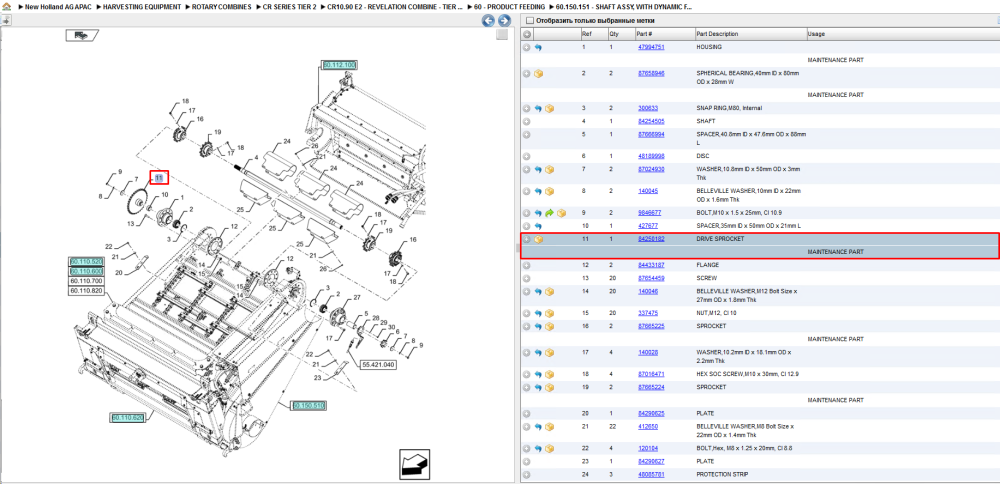Viewport: 1000px width, 484px height.
Task: Open figure reference 60.110.700 in diagram
Action: (x=86, y=281)
